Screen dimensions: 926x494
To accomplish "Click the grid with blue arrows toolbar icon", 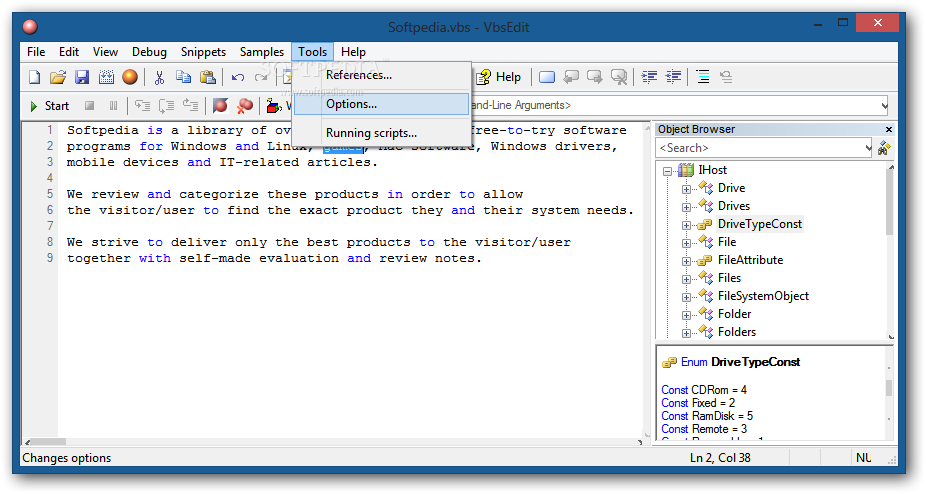I will pos(106,77).
